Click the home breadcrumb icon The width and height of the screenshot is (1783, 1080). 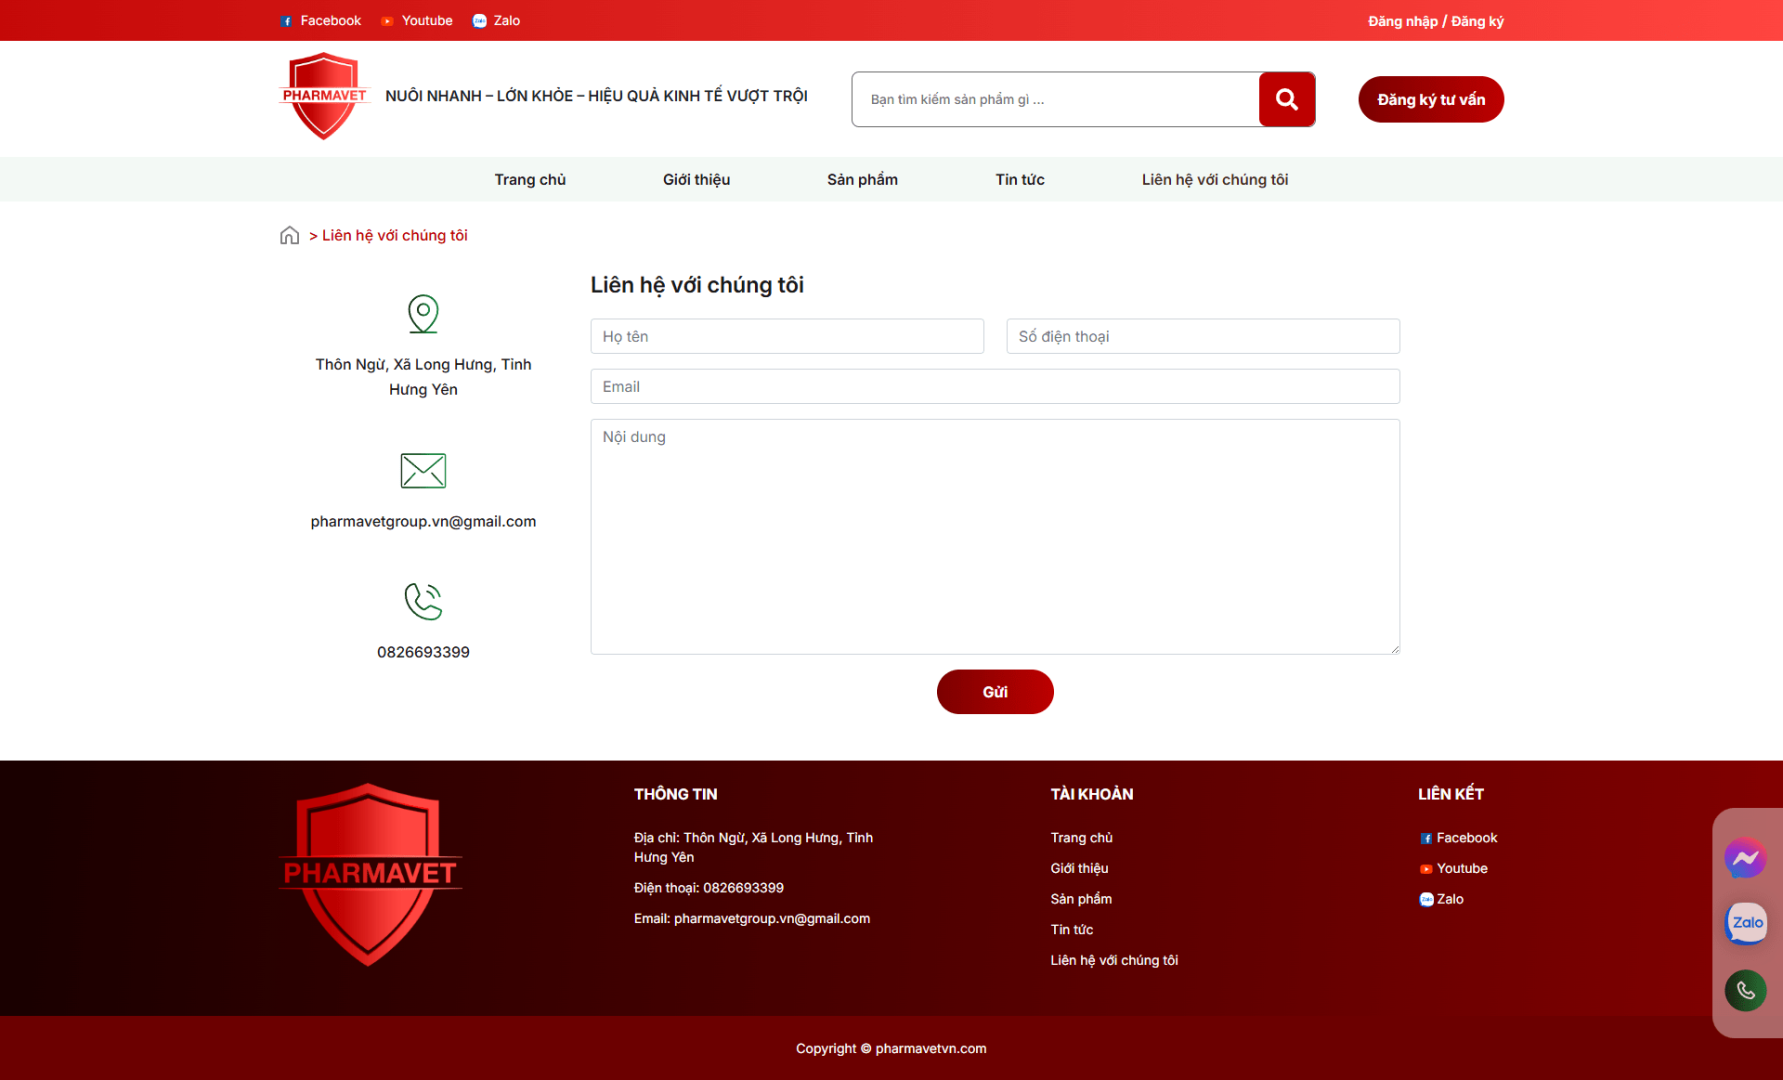click(x=289, y=235)
